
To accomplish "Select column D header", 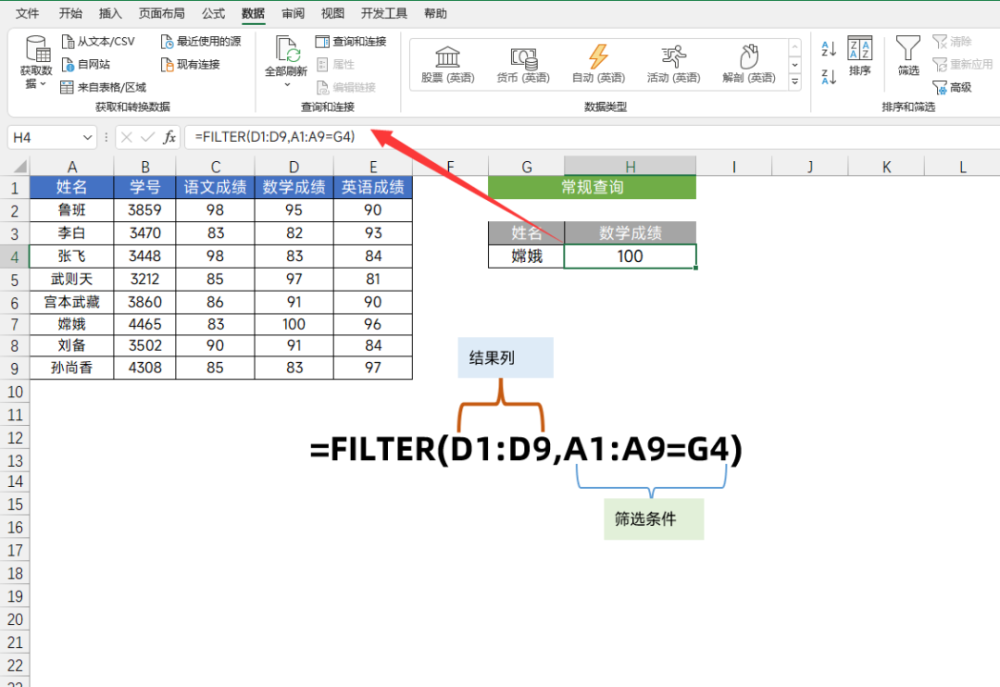I will tap(293, 167).
